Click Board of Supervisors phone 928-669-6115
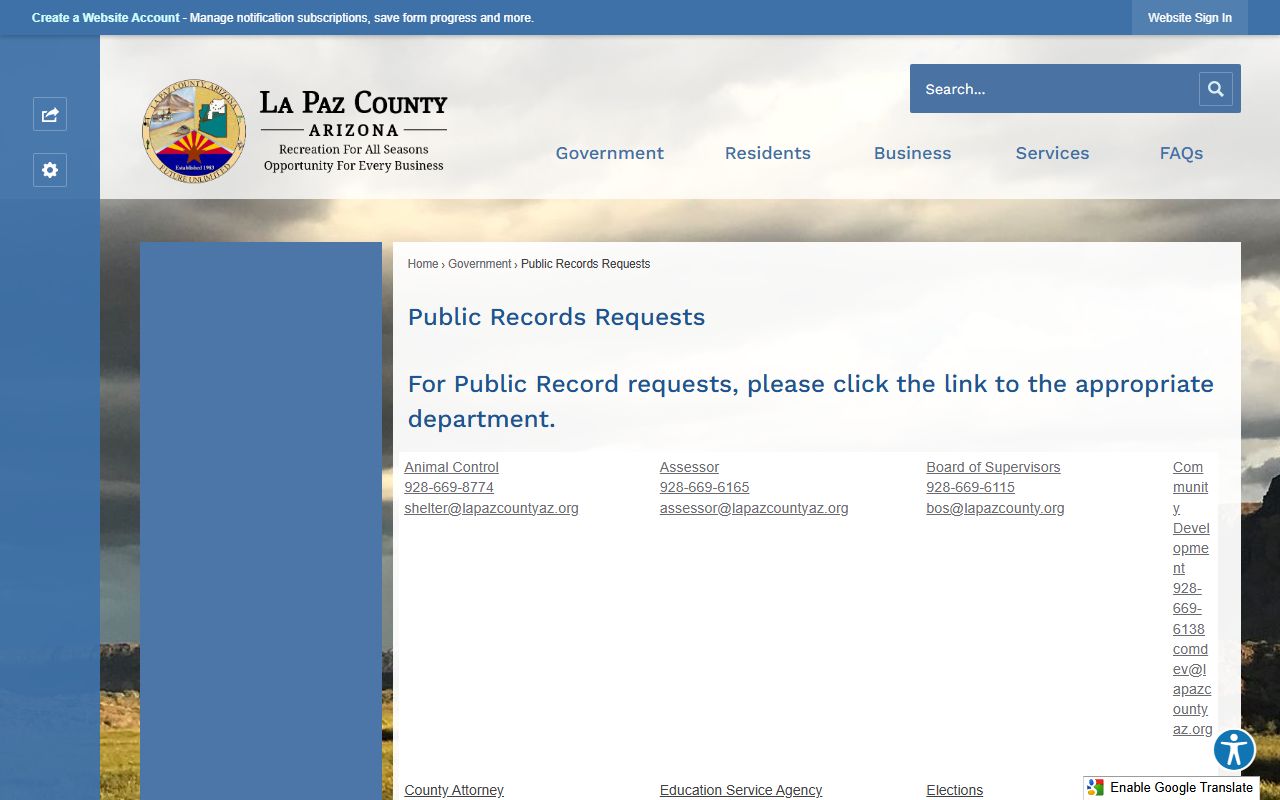This screenshot has height=800, width=1280. click(x=970, y=487)
